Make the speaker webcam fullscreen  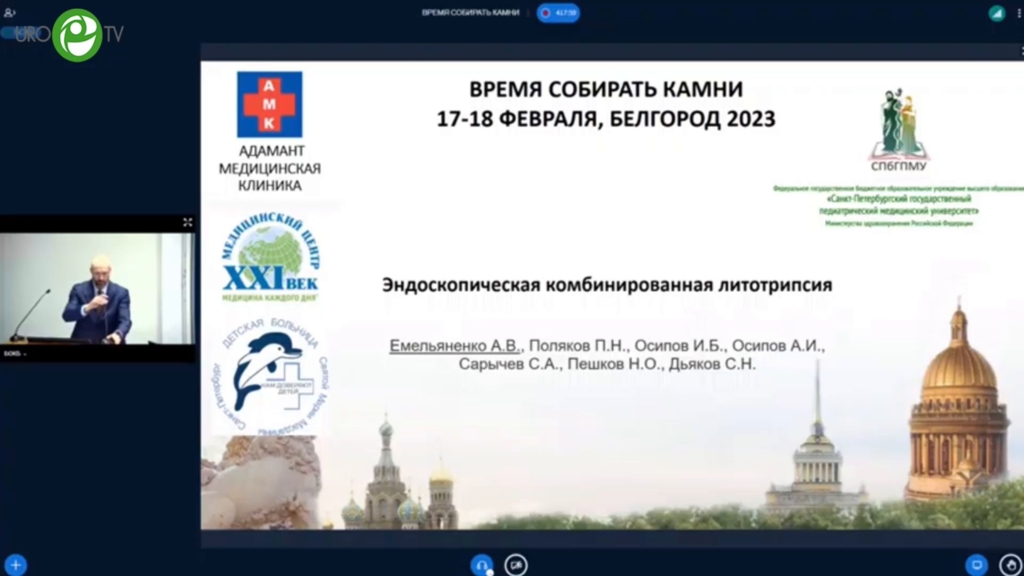(x=187, y=222)
